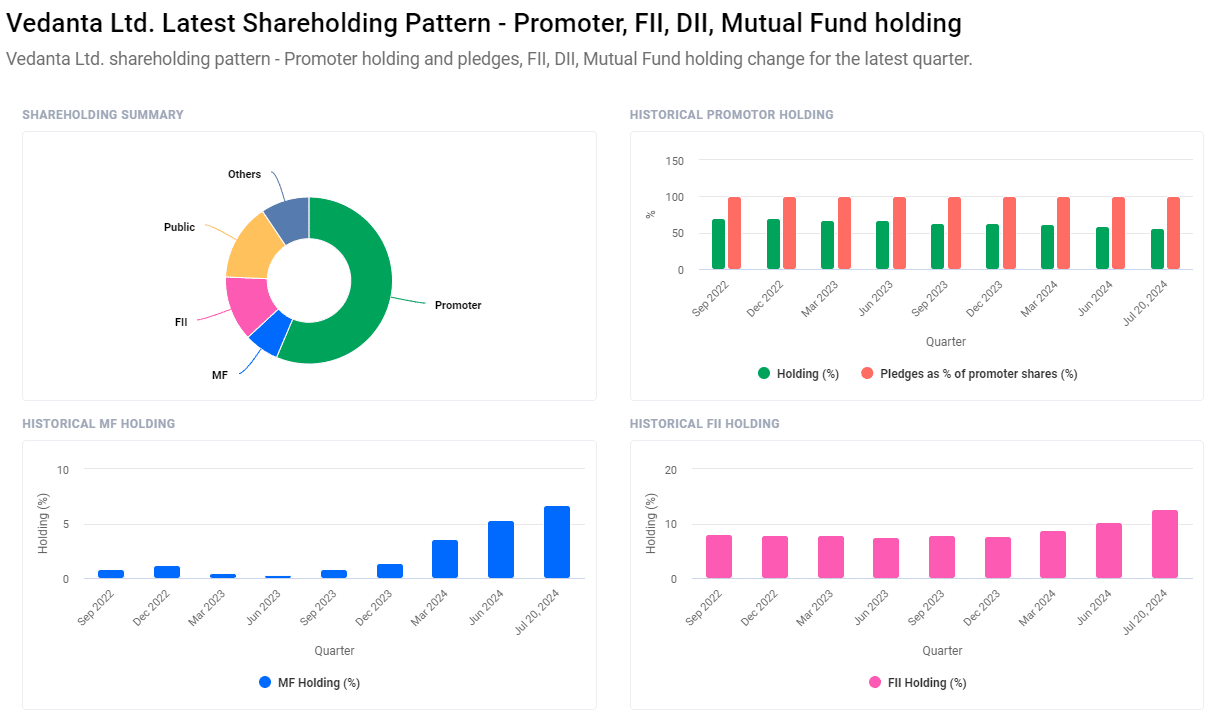Click the Vedanta Ltd. Latest Shareholding Pattern title
Viewport: 1211px width, 717px height.
pos(484,22)
